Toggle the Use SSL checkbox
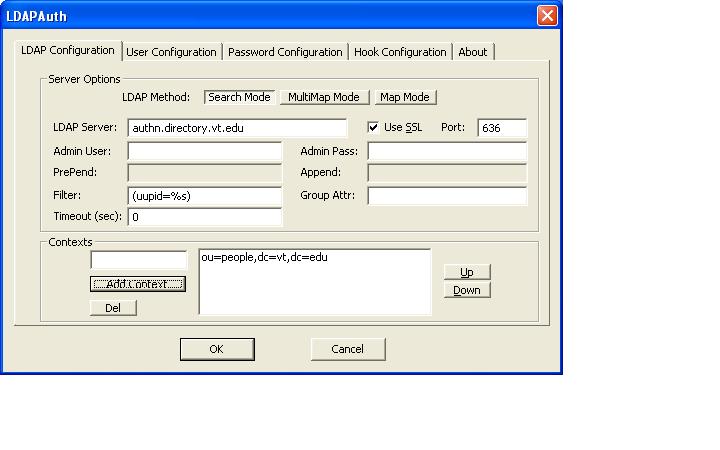Image resolution: width=720 pixels, height=450 pixels. pos(373,127)
